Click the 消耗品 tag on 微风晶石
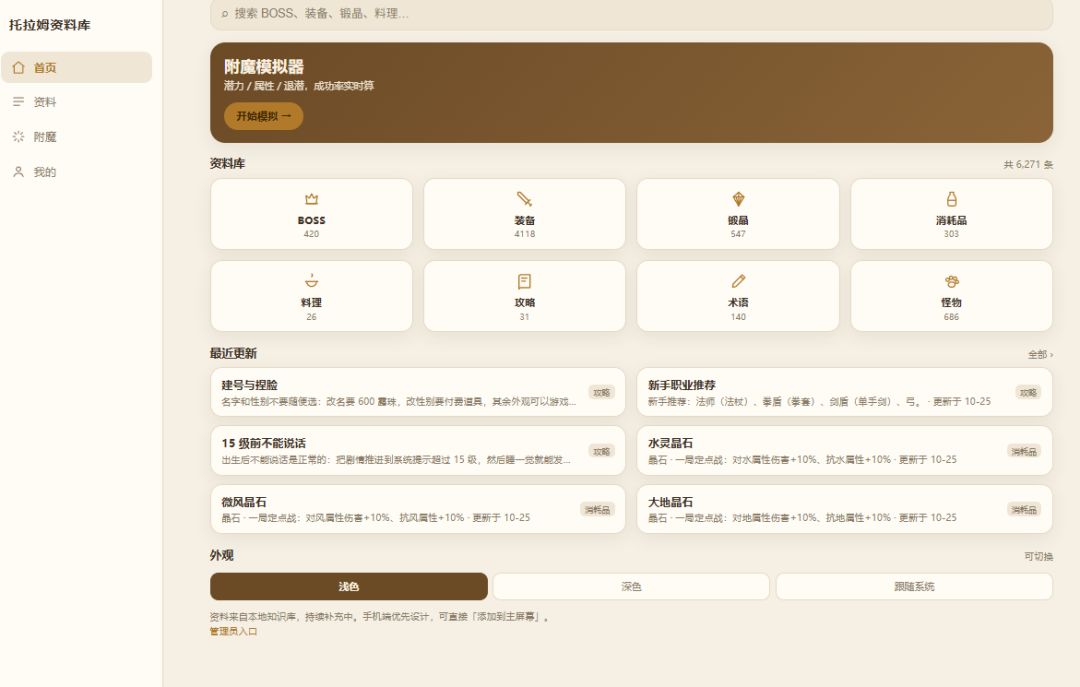The width and height of the screenshot is (1080, 687). 597,510
